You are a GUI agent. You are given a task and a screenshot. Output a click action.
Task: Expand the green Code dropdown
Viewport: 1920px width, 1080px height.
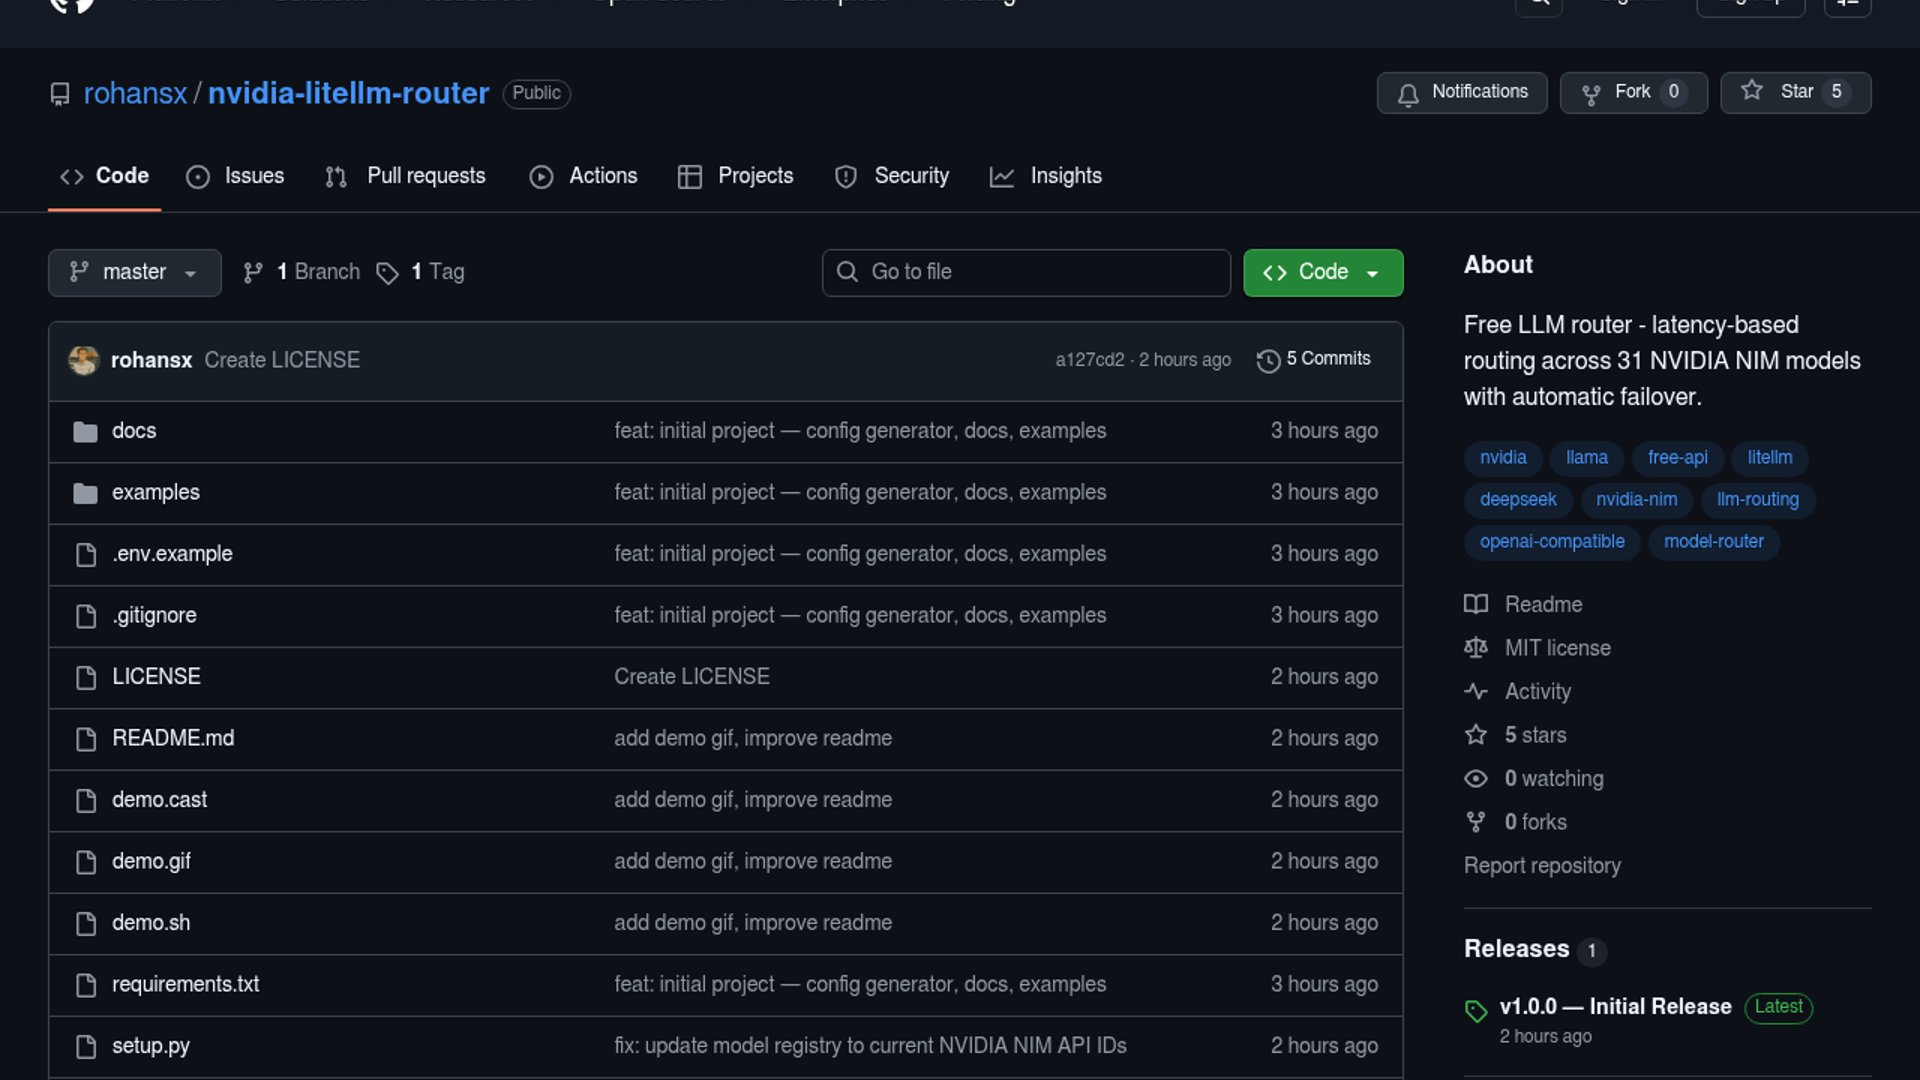pyautogui.click(x=1322, y=272)
